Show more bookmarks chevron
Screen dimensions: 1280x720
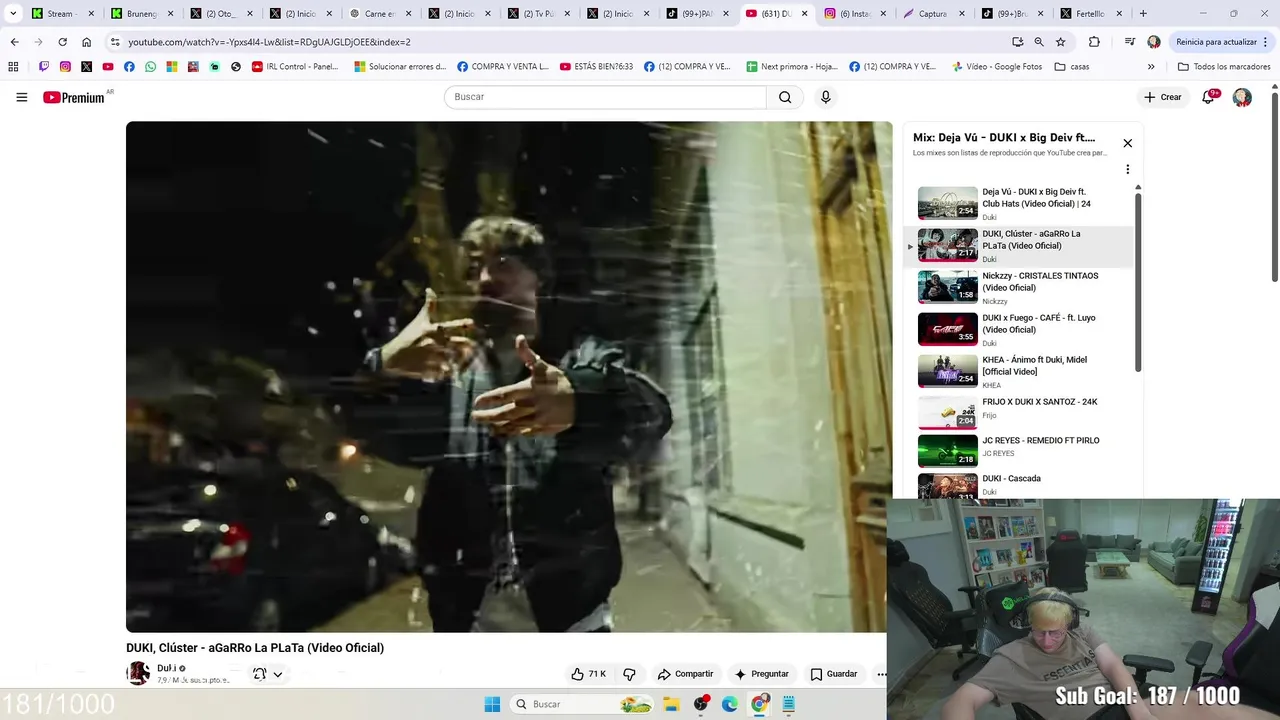[x=1150, y=67]
